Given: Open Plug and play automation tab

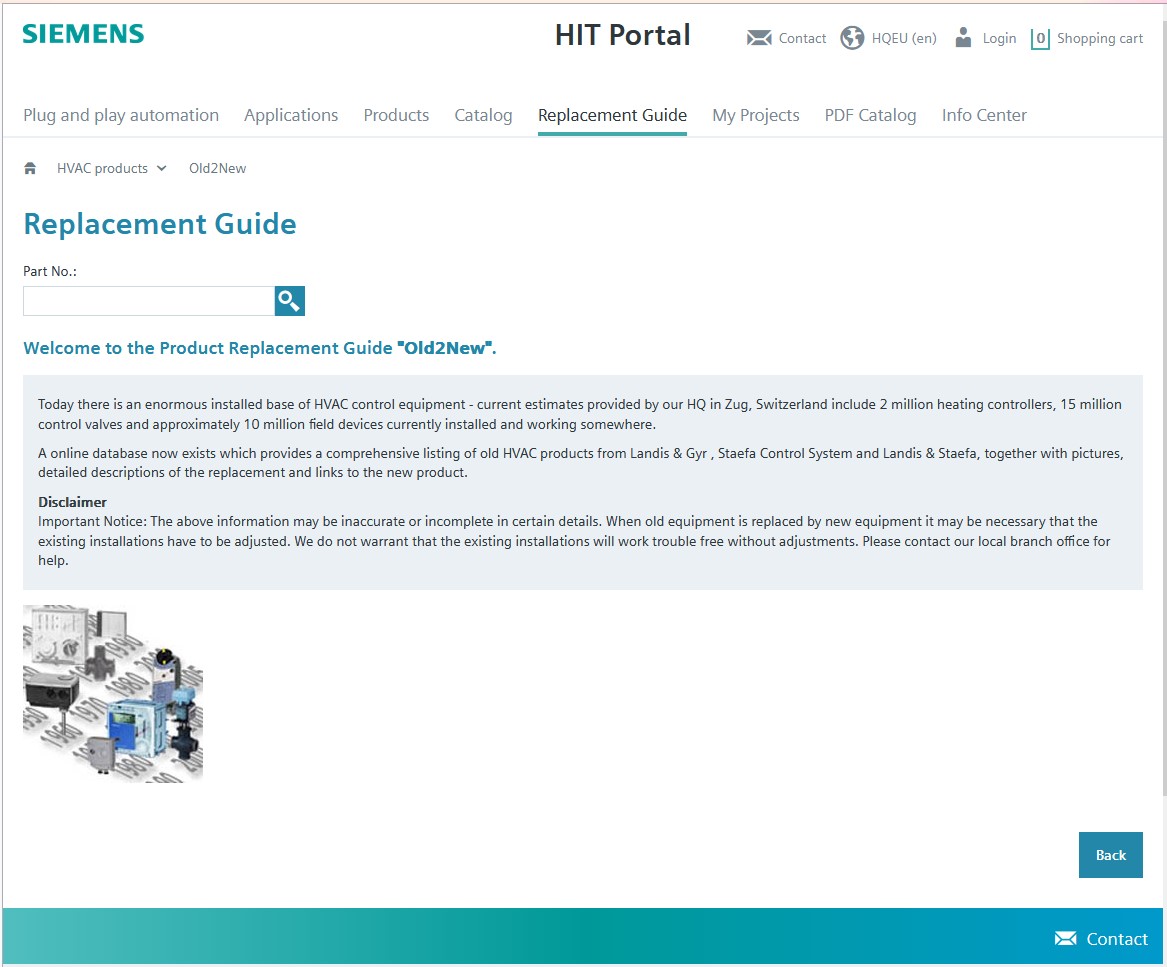Looking at the screenshot, I should point(121,115).
